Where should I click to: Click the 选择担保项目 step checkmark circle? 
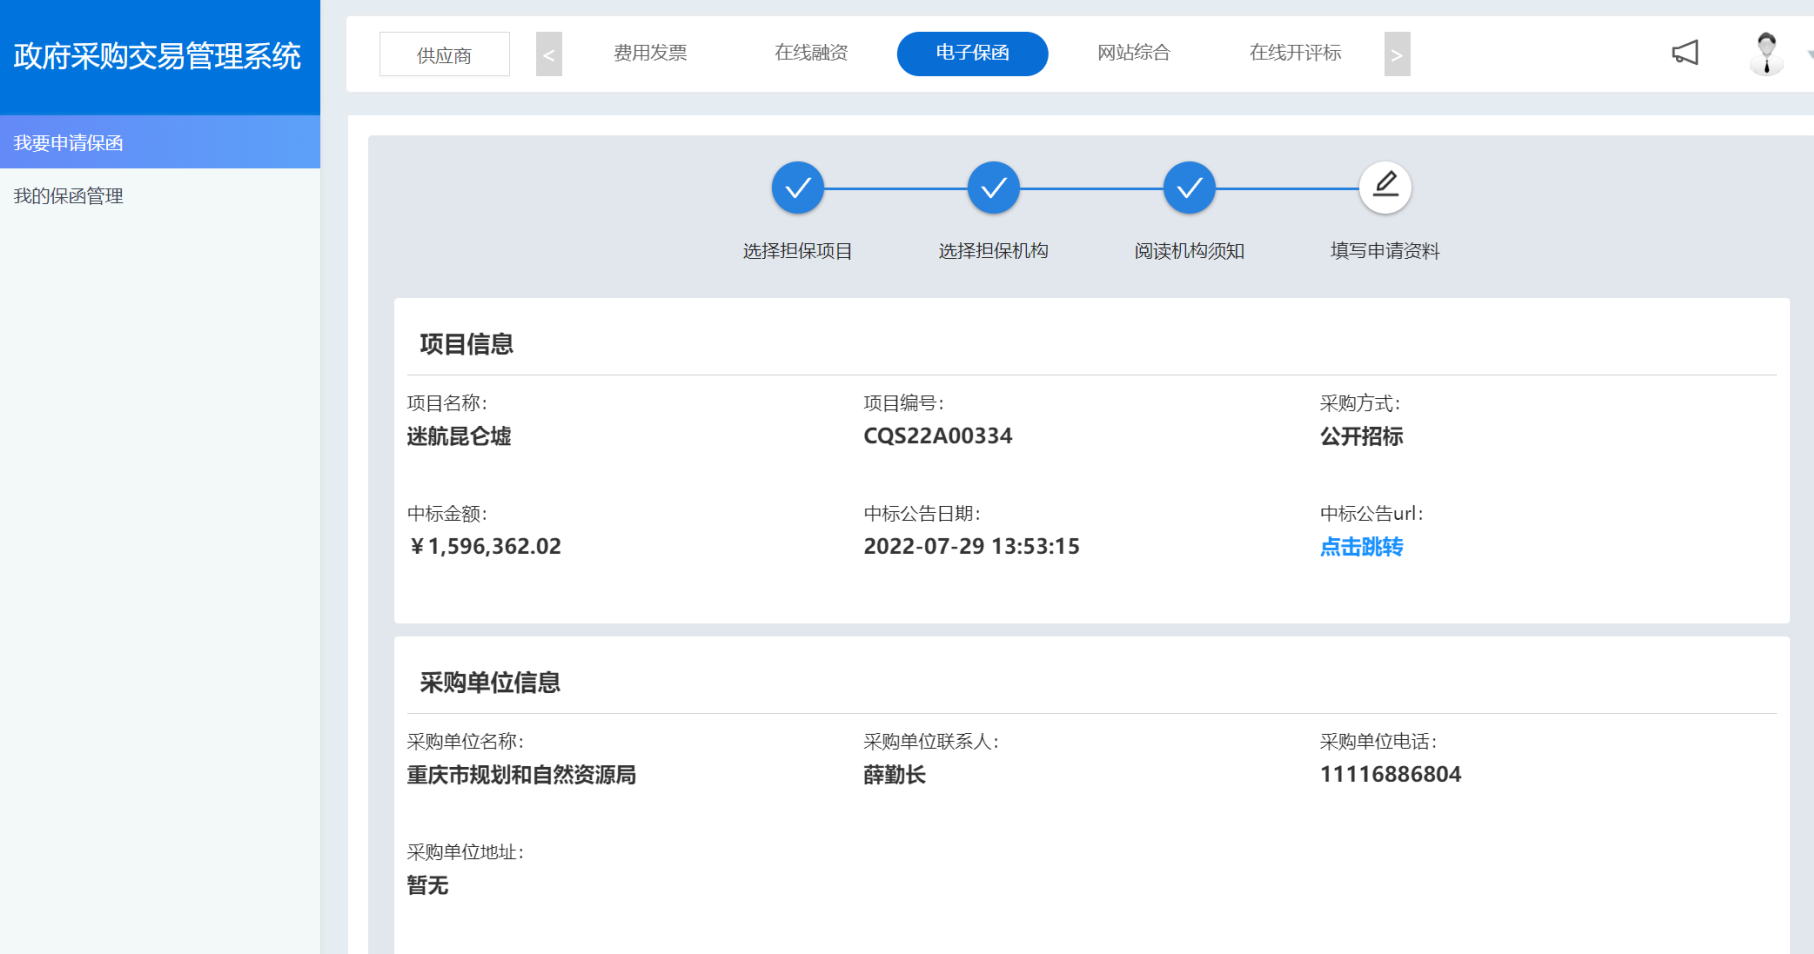tap(797, 188)
